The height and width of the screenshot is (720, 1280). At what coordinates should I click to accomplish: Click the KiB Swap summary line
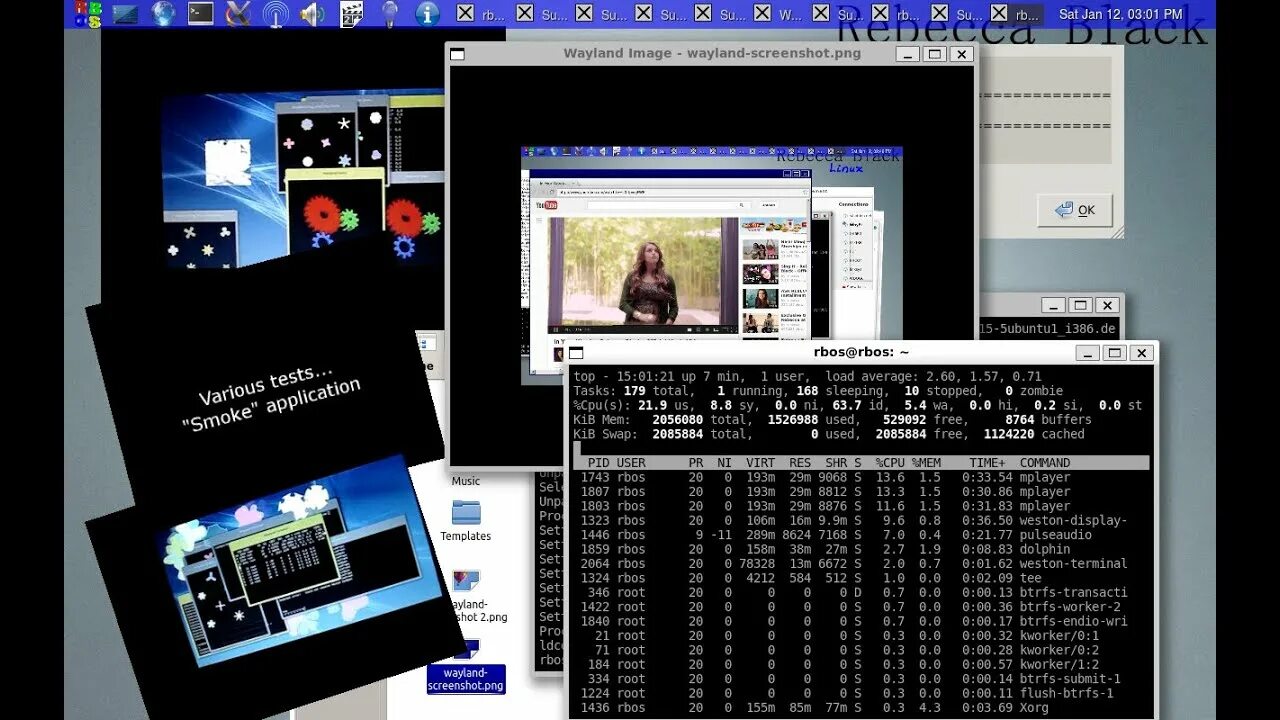829,434
